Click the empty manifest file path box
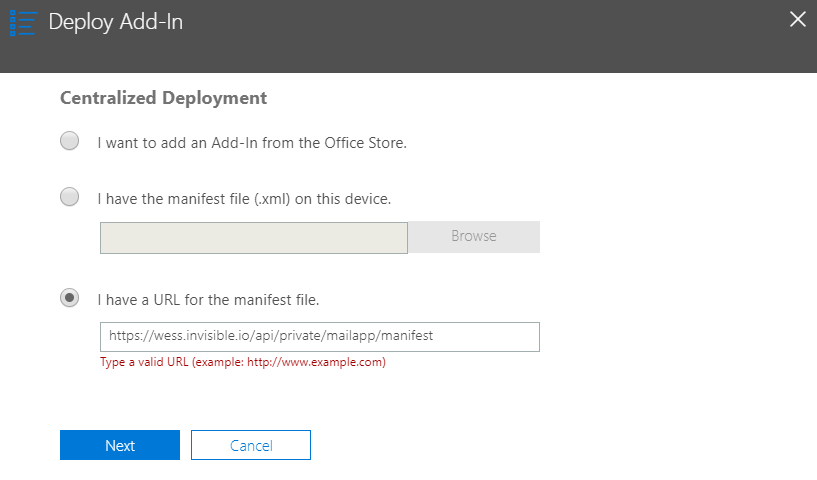817x480 pixels. click(x=254, y=238)
